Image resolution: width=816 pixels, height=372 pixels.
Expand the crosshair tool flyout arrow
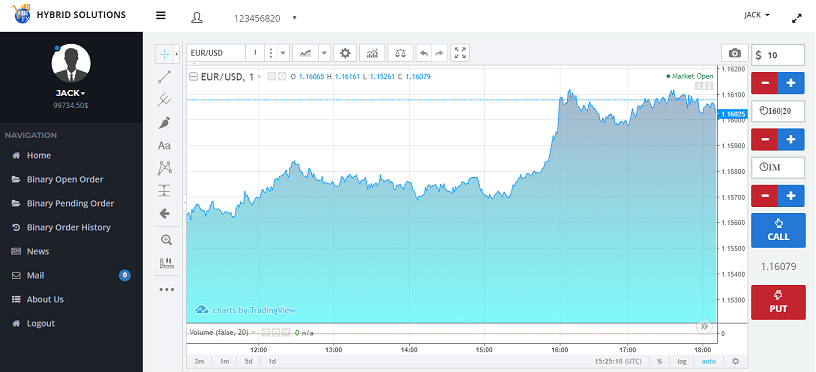(177, 54)
